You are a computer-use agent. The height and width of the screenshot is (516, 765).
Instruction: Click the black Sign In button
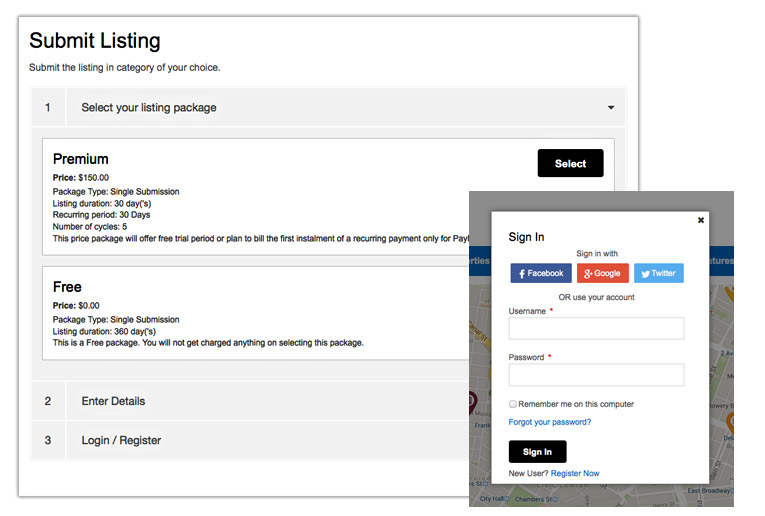tap(537, 452)
